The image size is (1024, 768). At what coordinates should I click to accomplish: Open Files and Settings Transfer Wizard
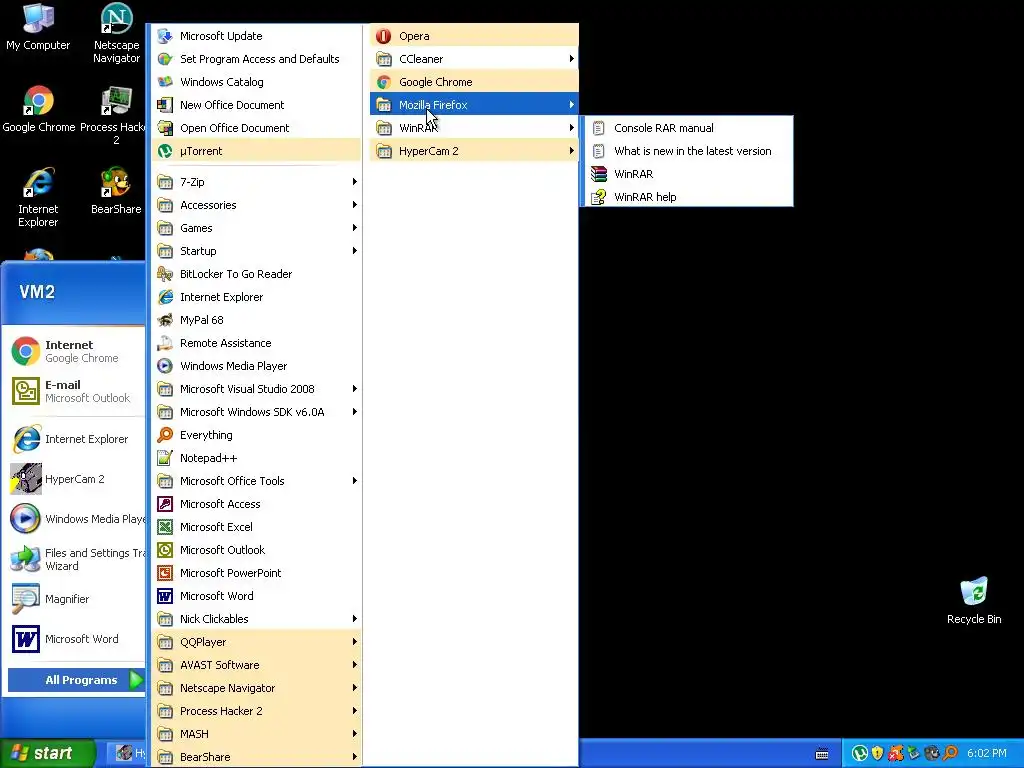point(76,559)
